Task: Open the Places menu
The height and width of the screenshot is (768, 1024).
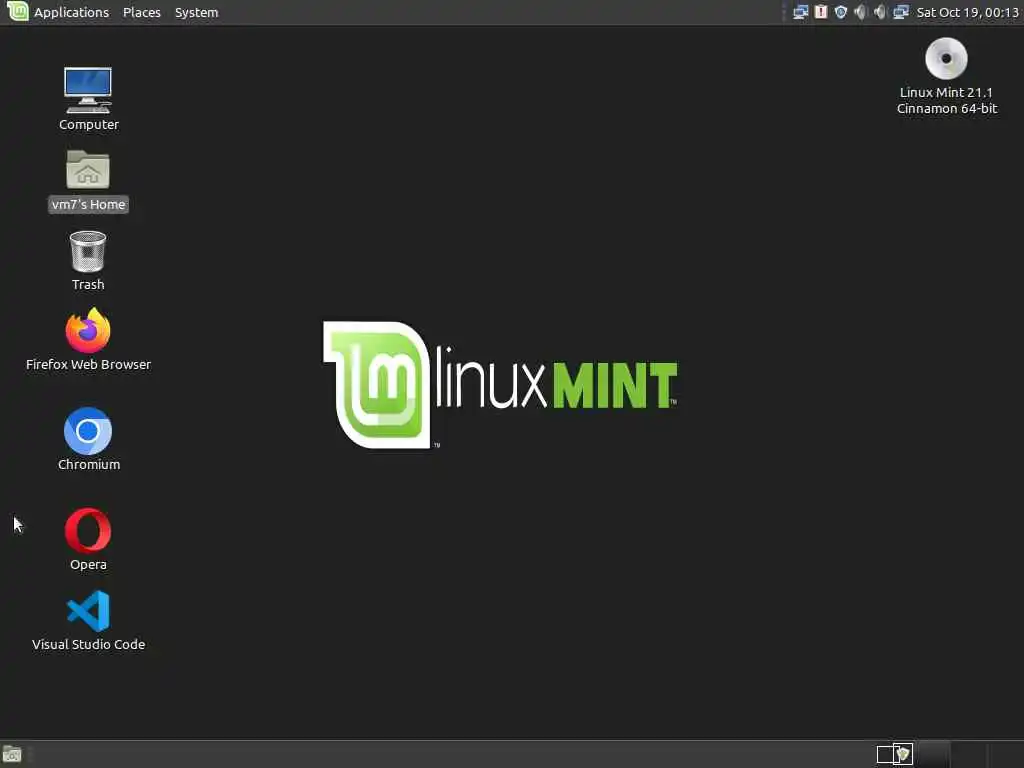Action: coord(142,12)
